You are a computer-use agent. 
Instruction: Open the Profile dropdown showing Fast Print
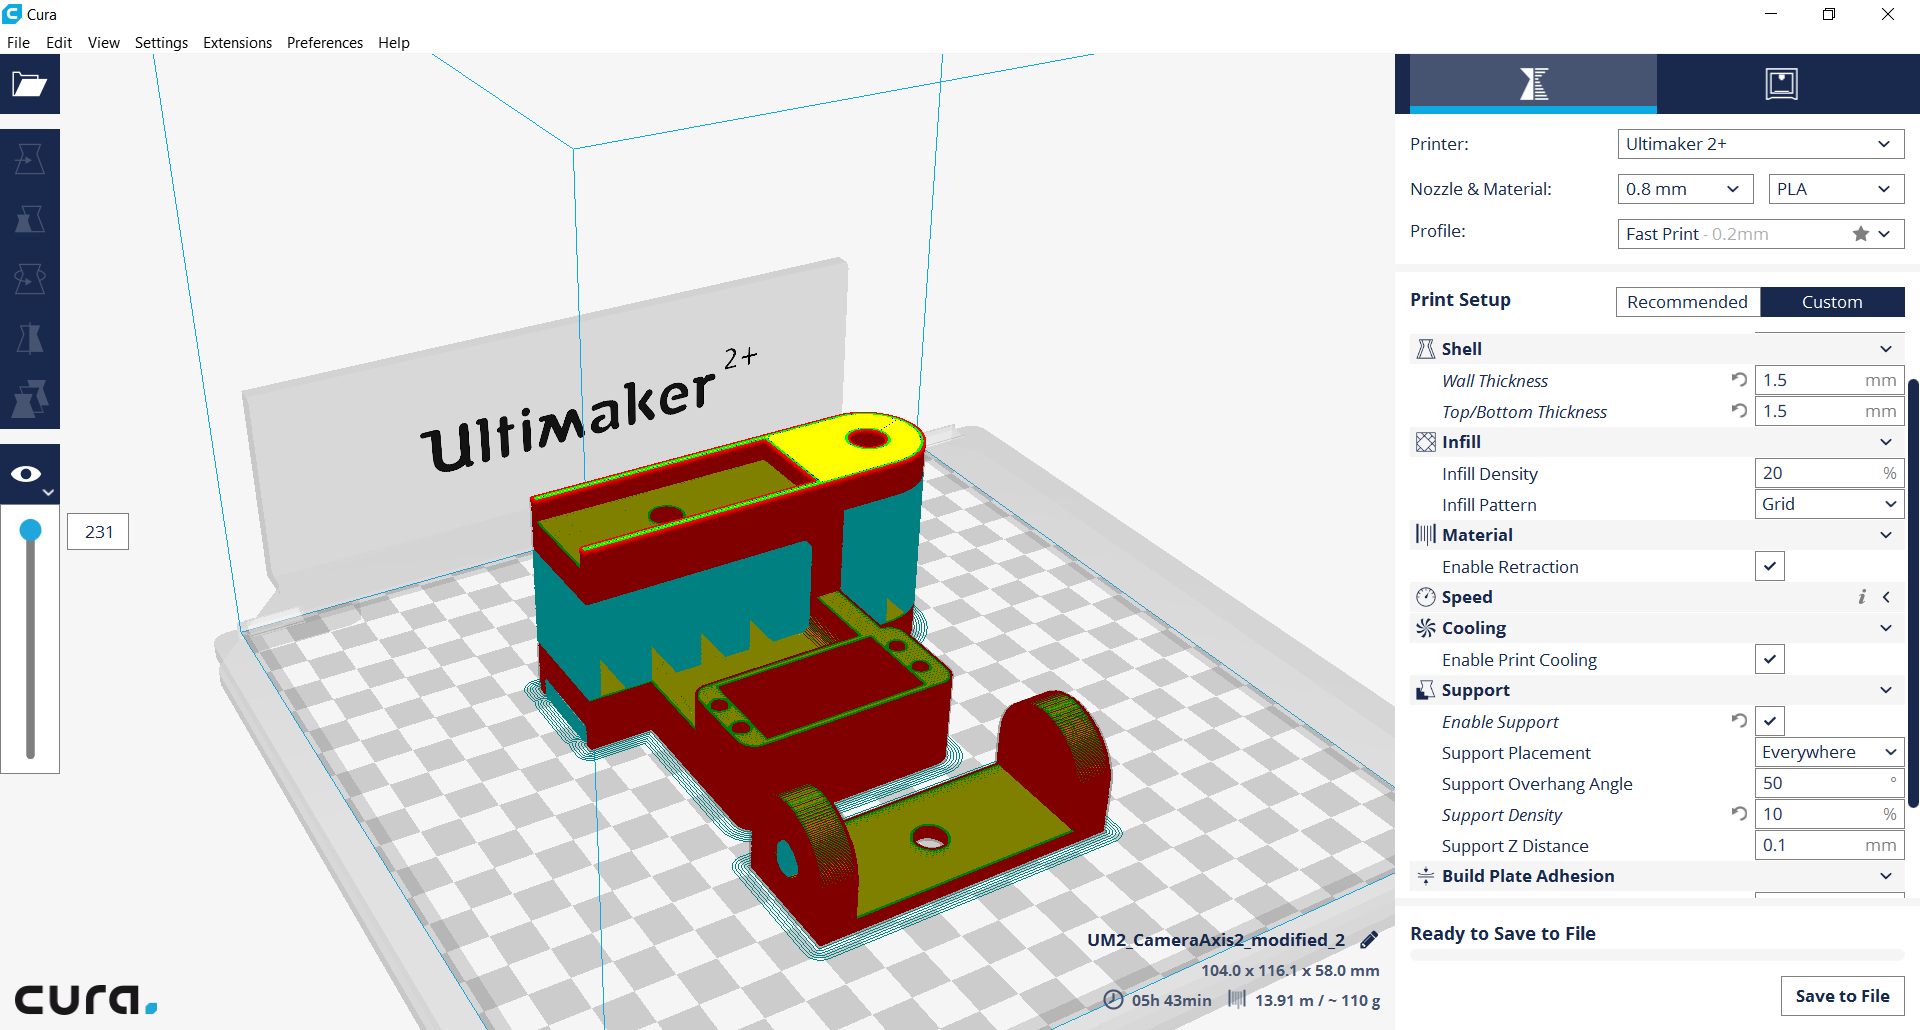pyautogui.click(x=1761, y=234)
